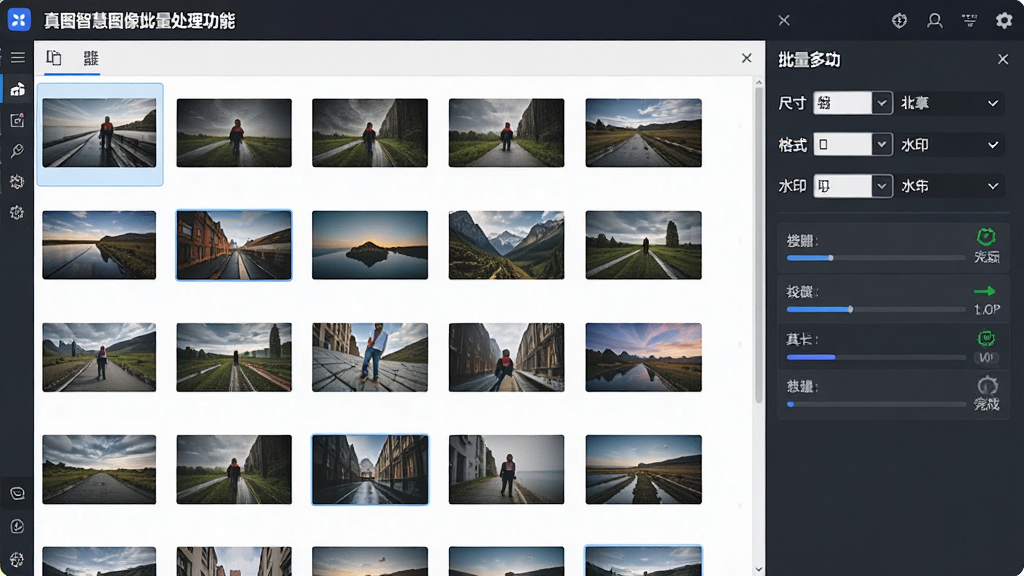Select the small island at sunset thumbnail
1024x576 pixels.
pyautogui.click(x=370, y=245)
